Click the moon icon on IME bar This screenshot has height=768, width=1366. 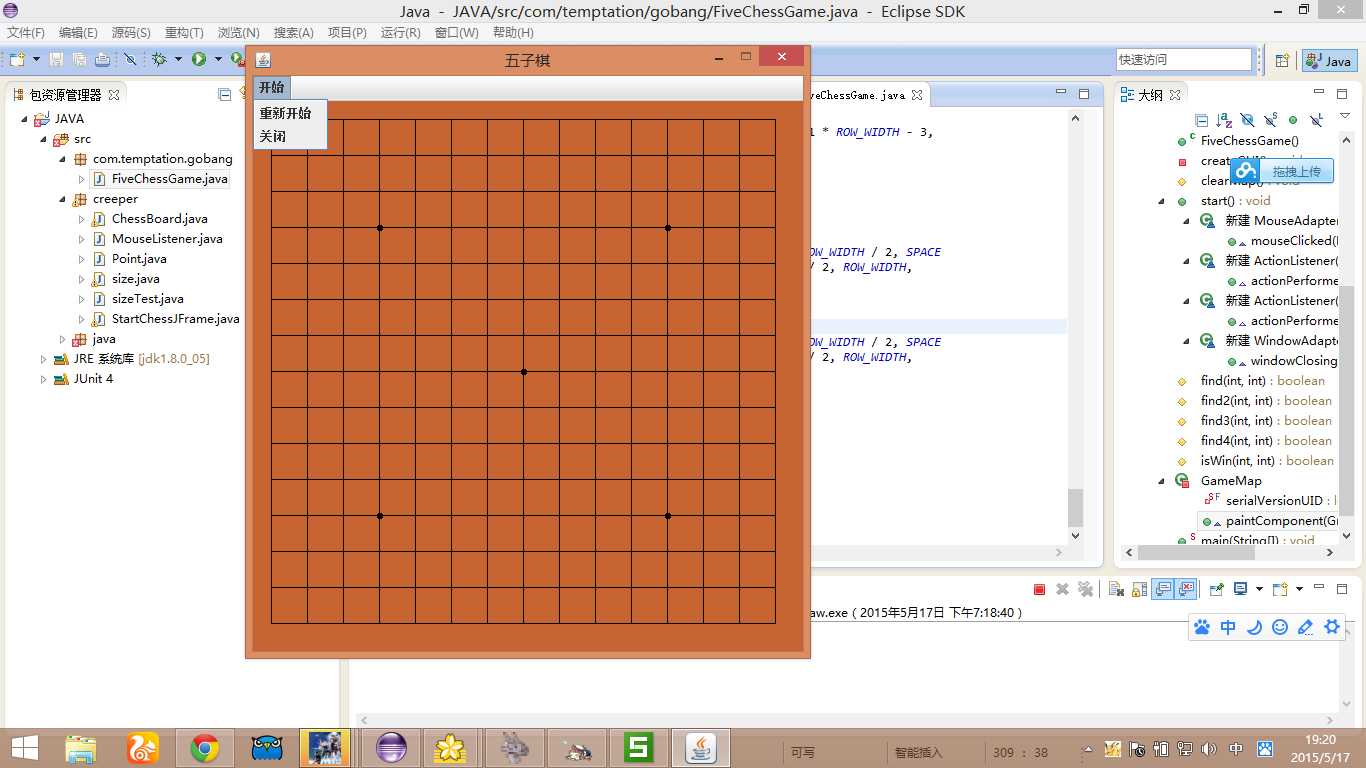pyautogui.click(x=1254, y=627)
